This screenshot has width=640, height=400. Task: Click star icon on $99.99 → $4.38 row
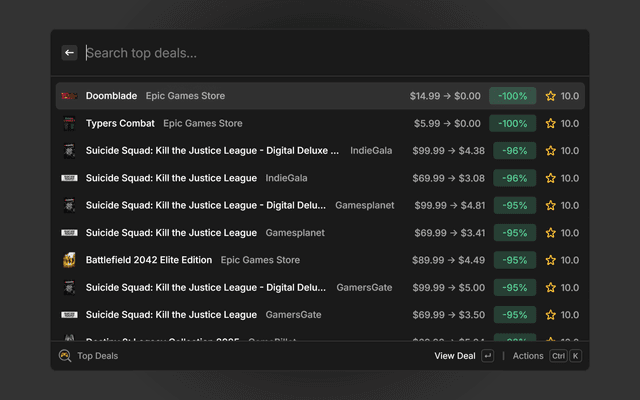551,151
